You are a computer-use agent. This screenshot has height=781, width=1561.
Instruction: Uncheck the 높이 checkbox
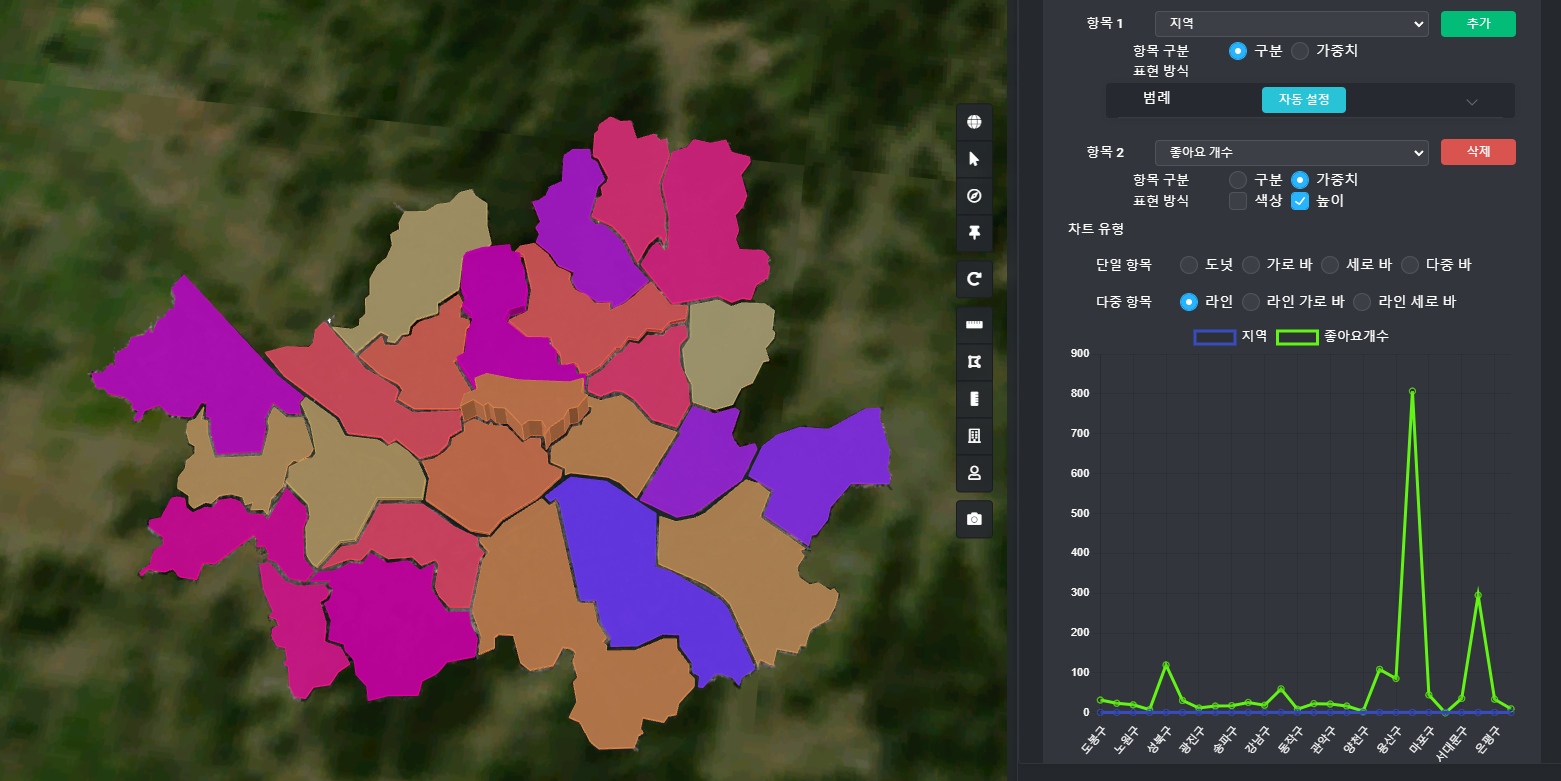[x=1300, y=201]
